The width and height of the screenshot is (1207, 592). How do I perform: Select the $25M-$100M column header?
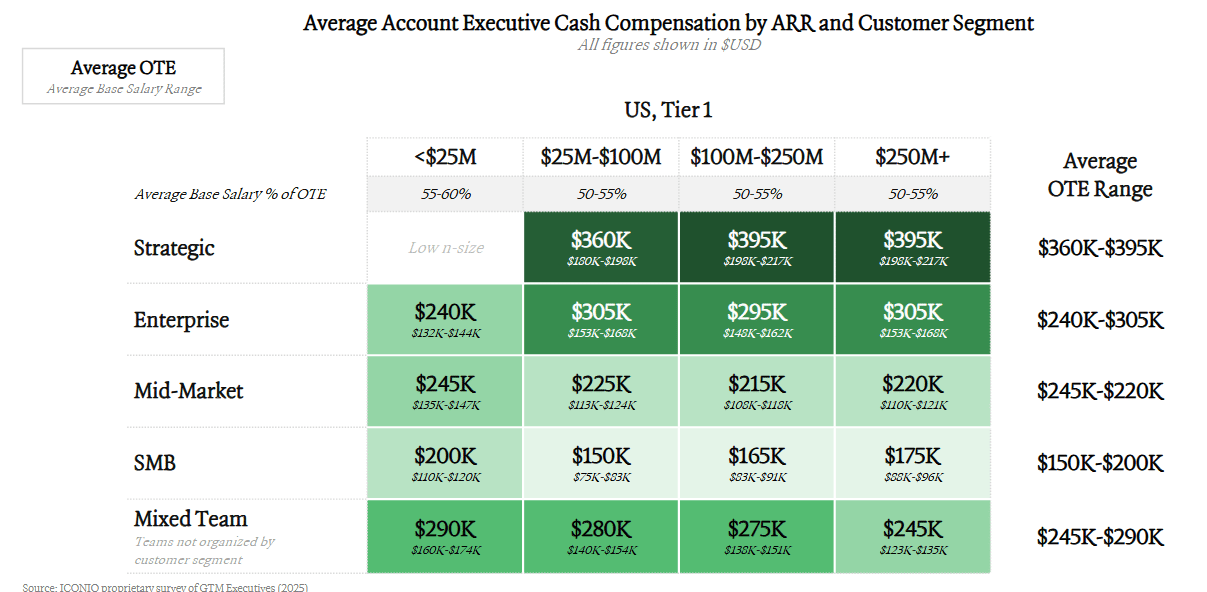pos(601,157)
